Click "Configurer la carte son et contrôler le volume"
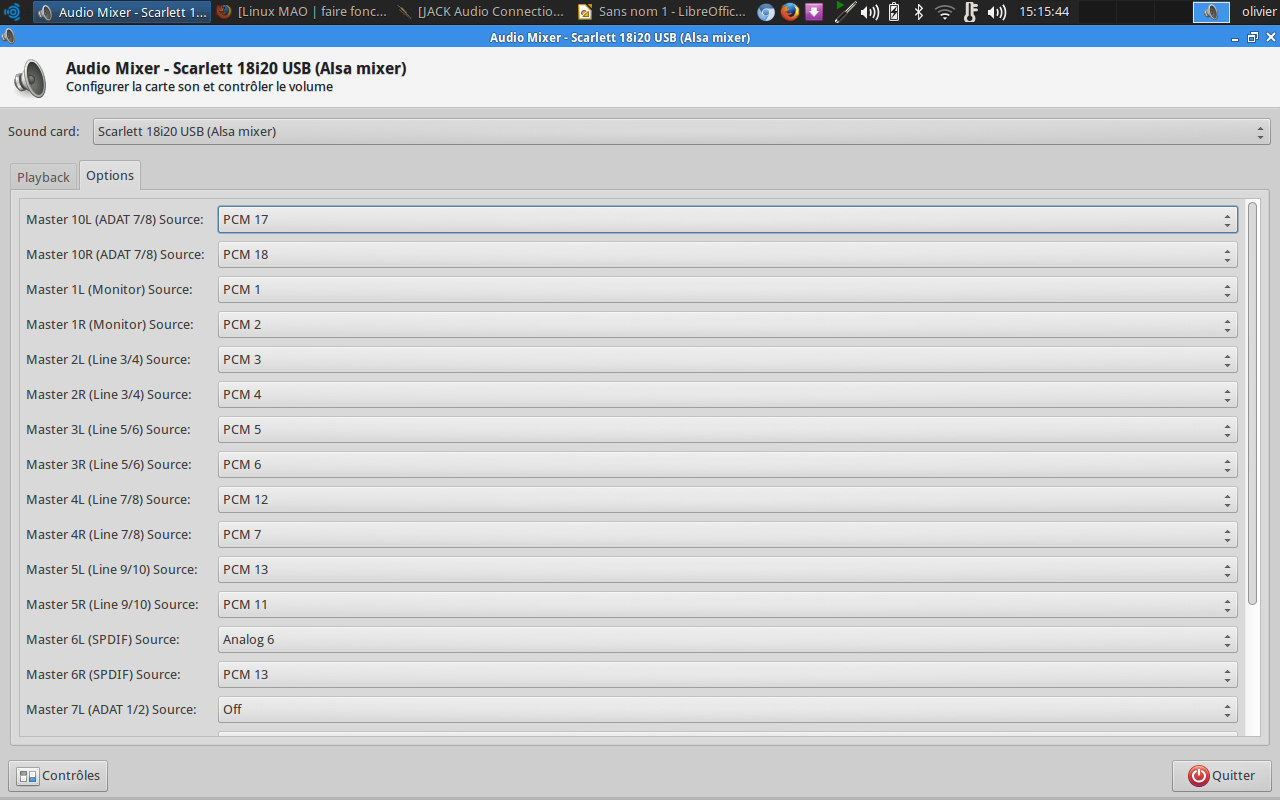1280x800 pixels. [199, 87]
